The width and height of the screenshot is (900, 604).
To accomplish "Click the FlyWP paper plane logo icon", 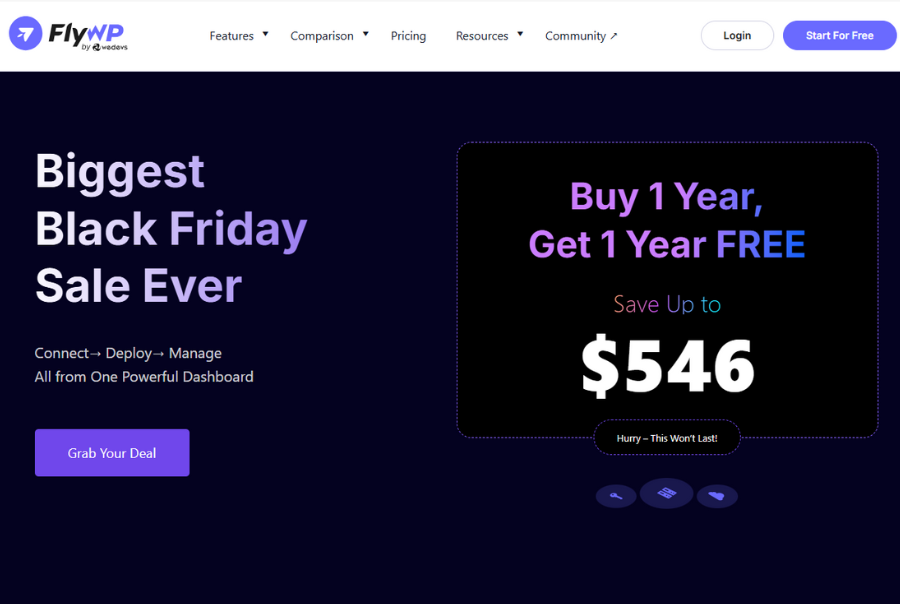I will coord(25,33).
